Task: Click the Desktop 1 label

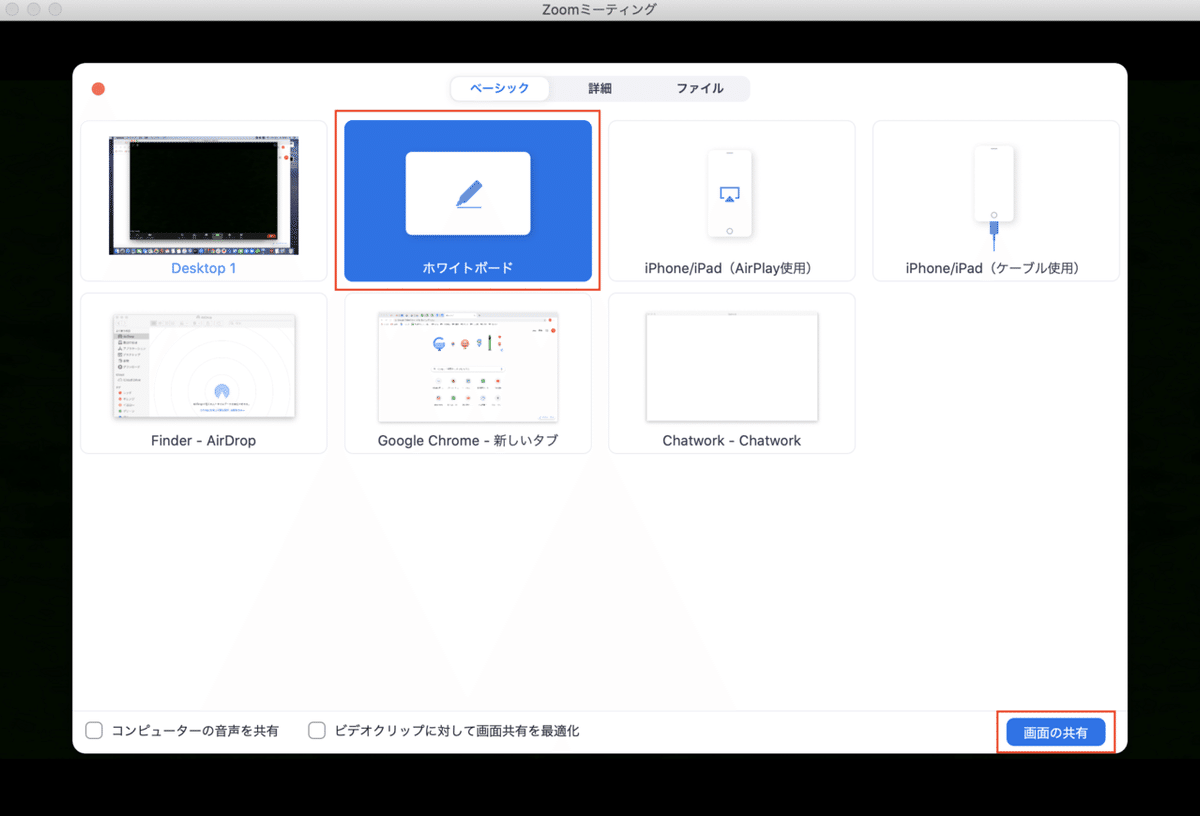Action: [x=203, y=267]
